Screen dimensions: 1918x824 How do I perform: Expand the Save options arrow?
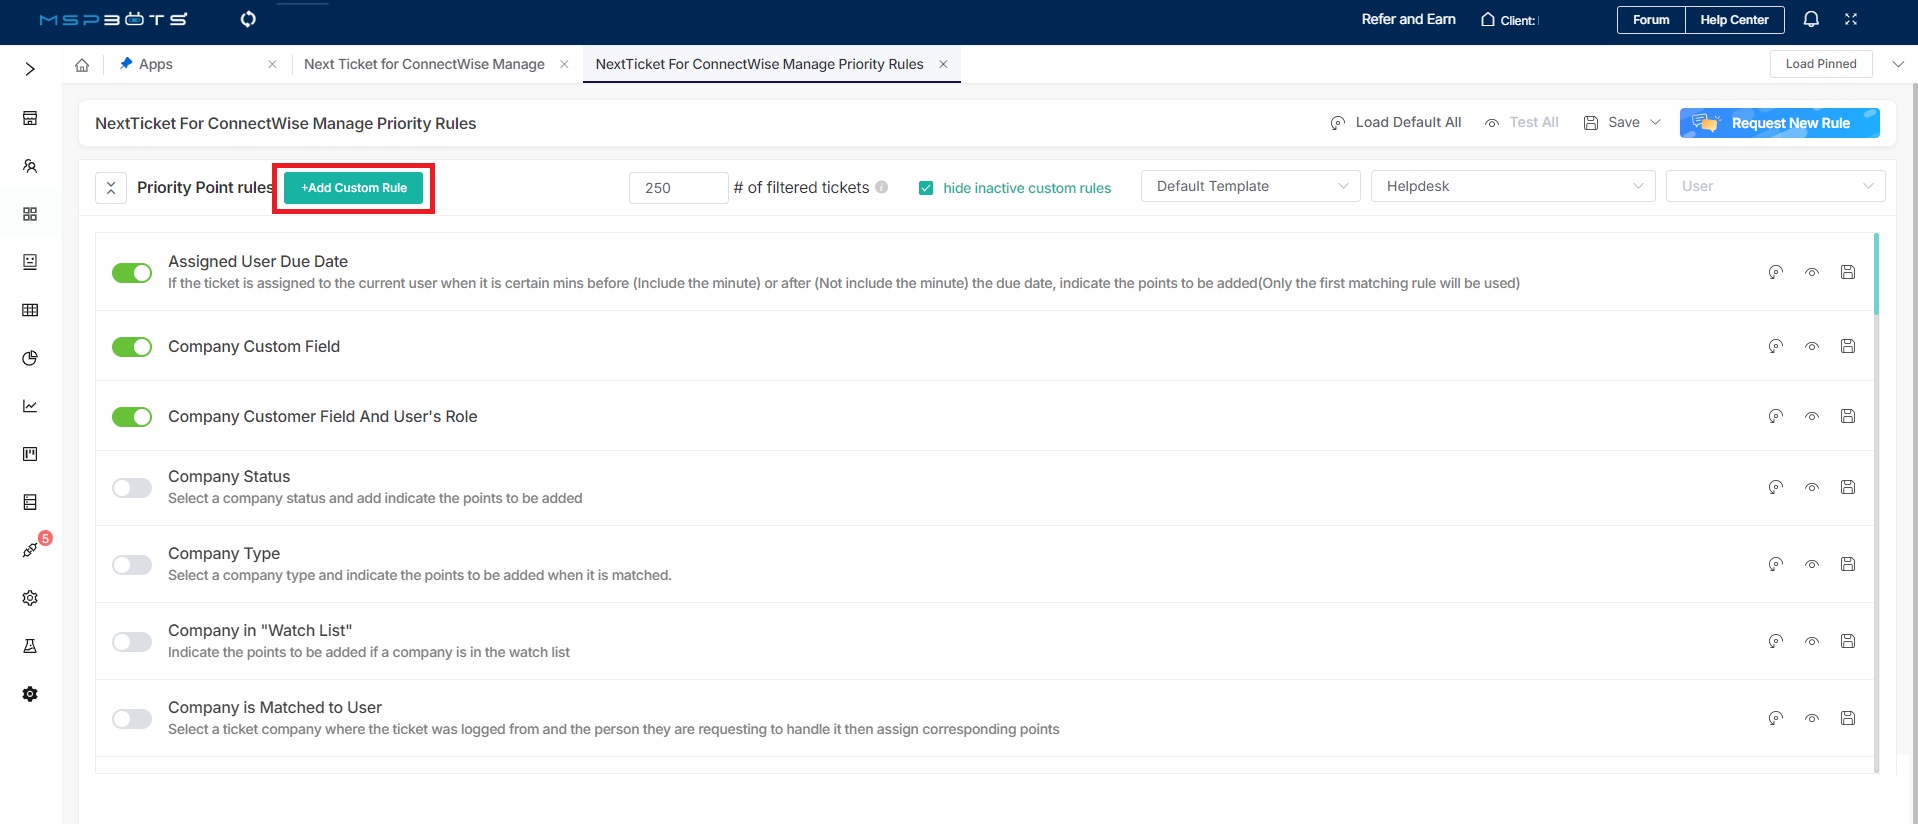(1655, 122)
